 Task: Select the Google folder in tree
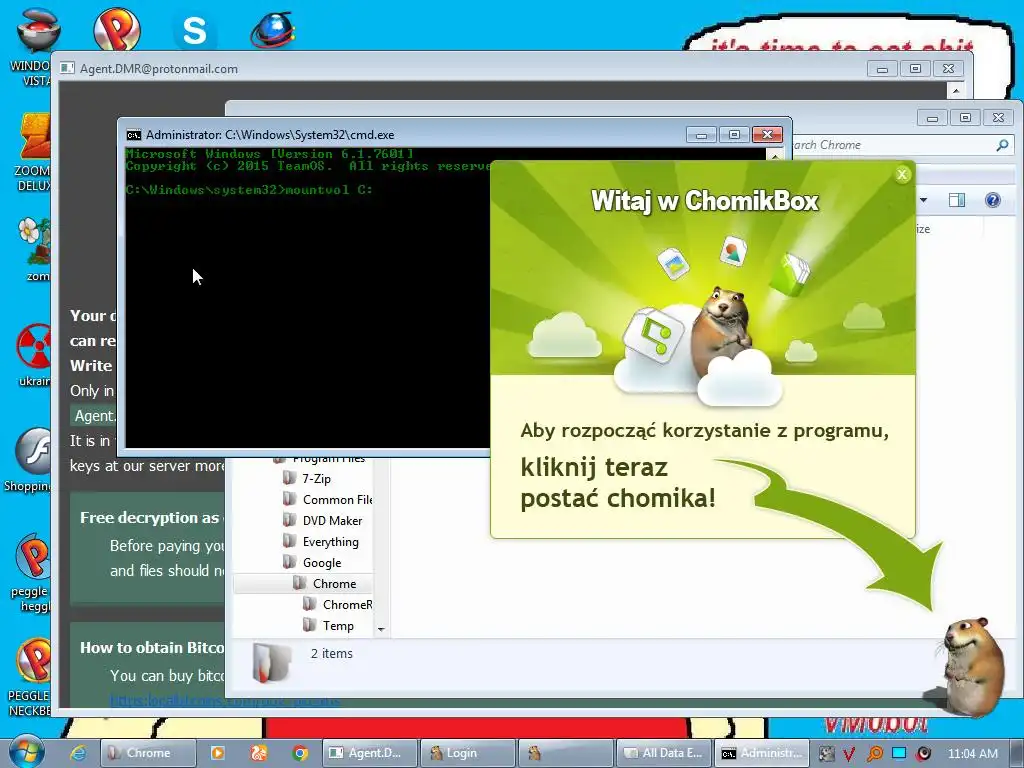point(312,562)
